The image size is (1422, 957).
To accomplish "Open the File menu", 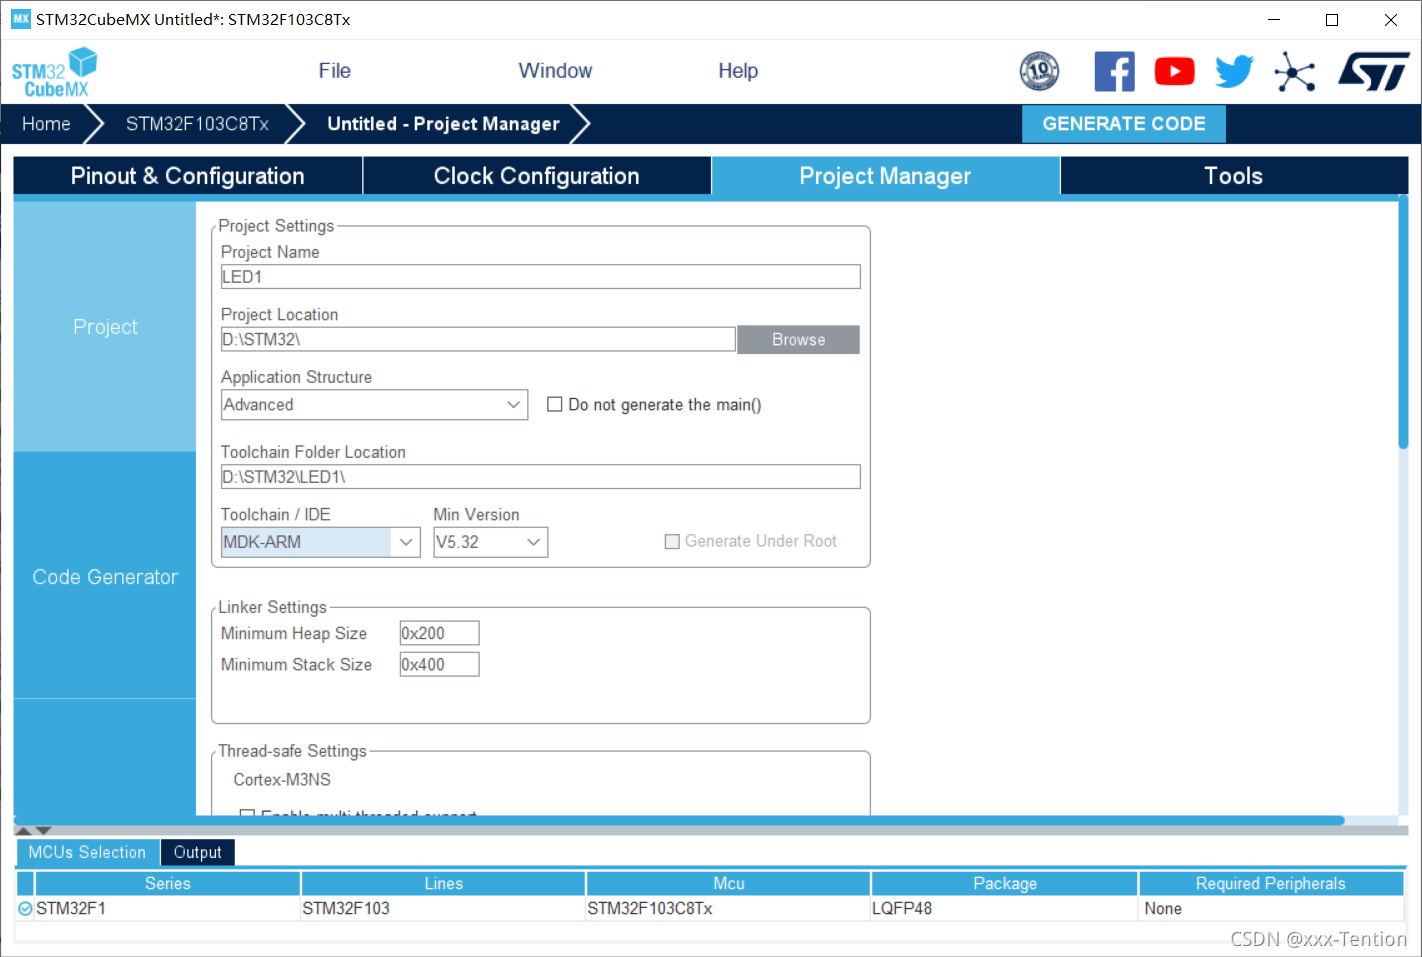I will [x=334, y=71].
